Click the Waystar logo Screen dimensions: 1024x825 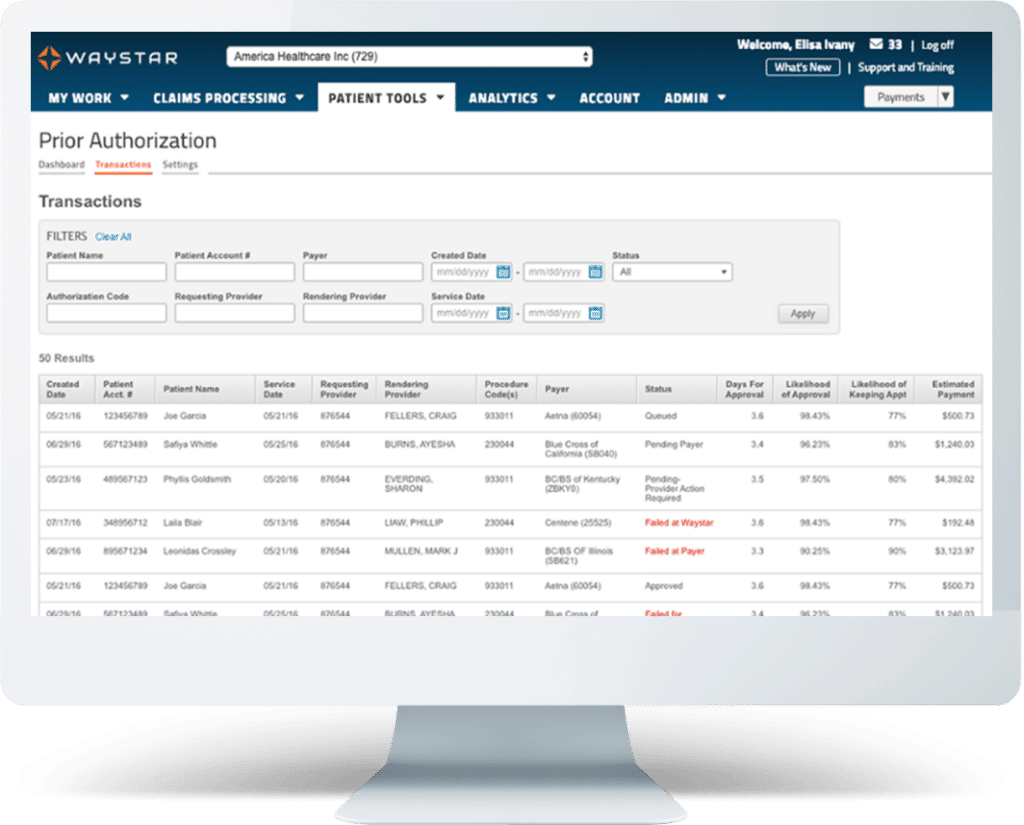point(108,57)
